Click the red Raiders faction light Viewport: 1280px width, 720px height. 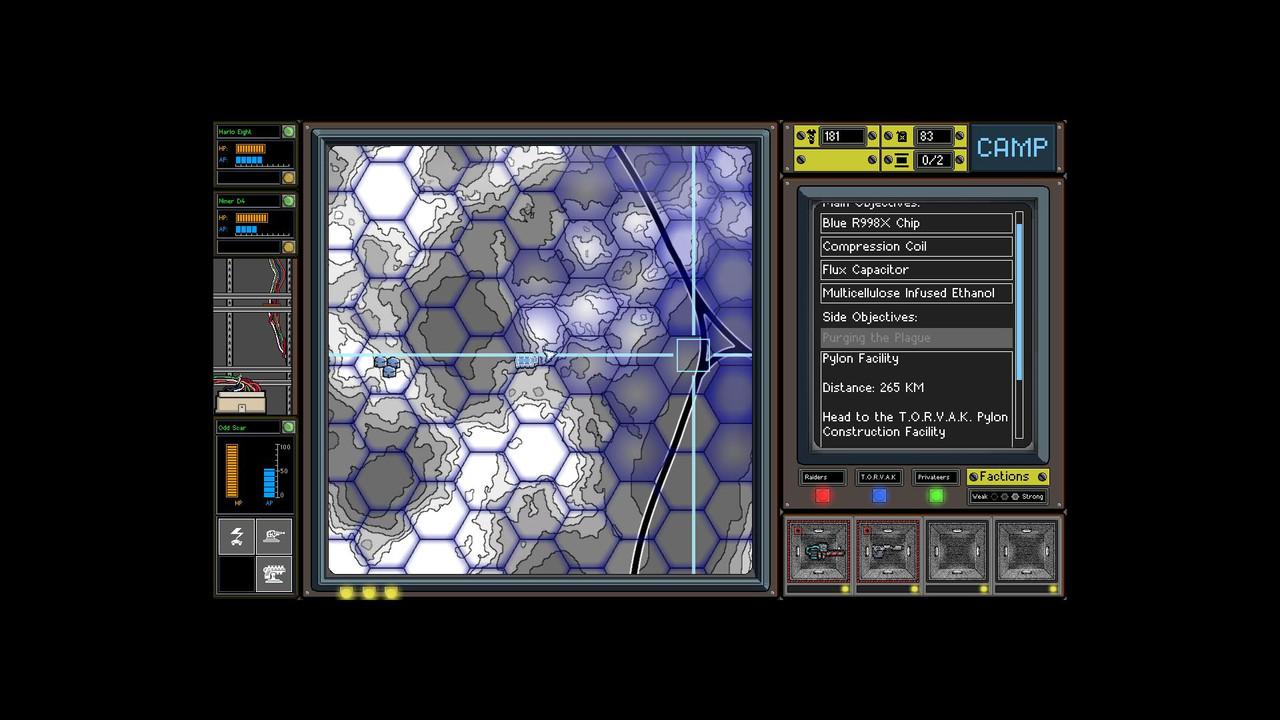click(823, 496)
